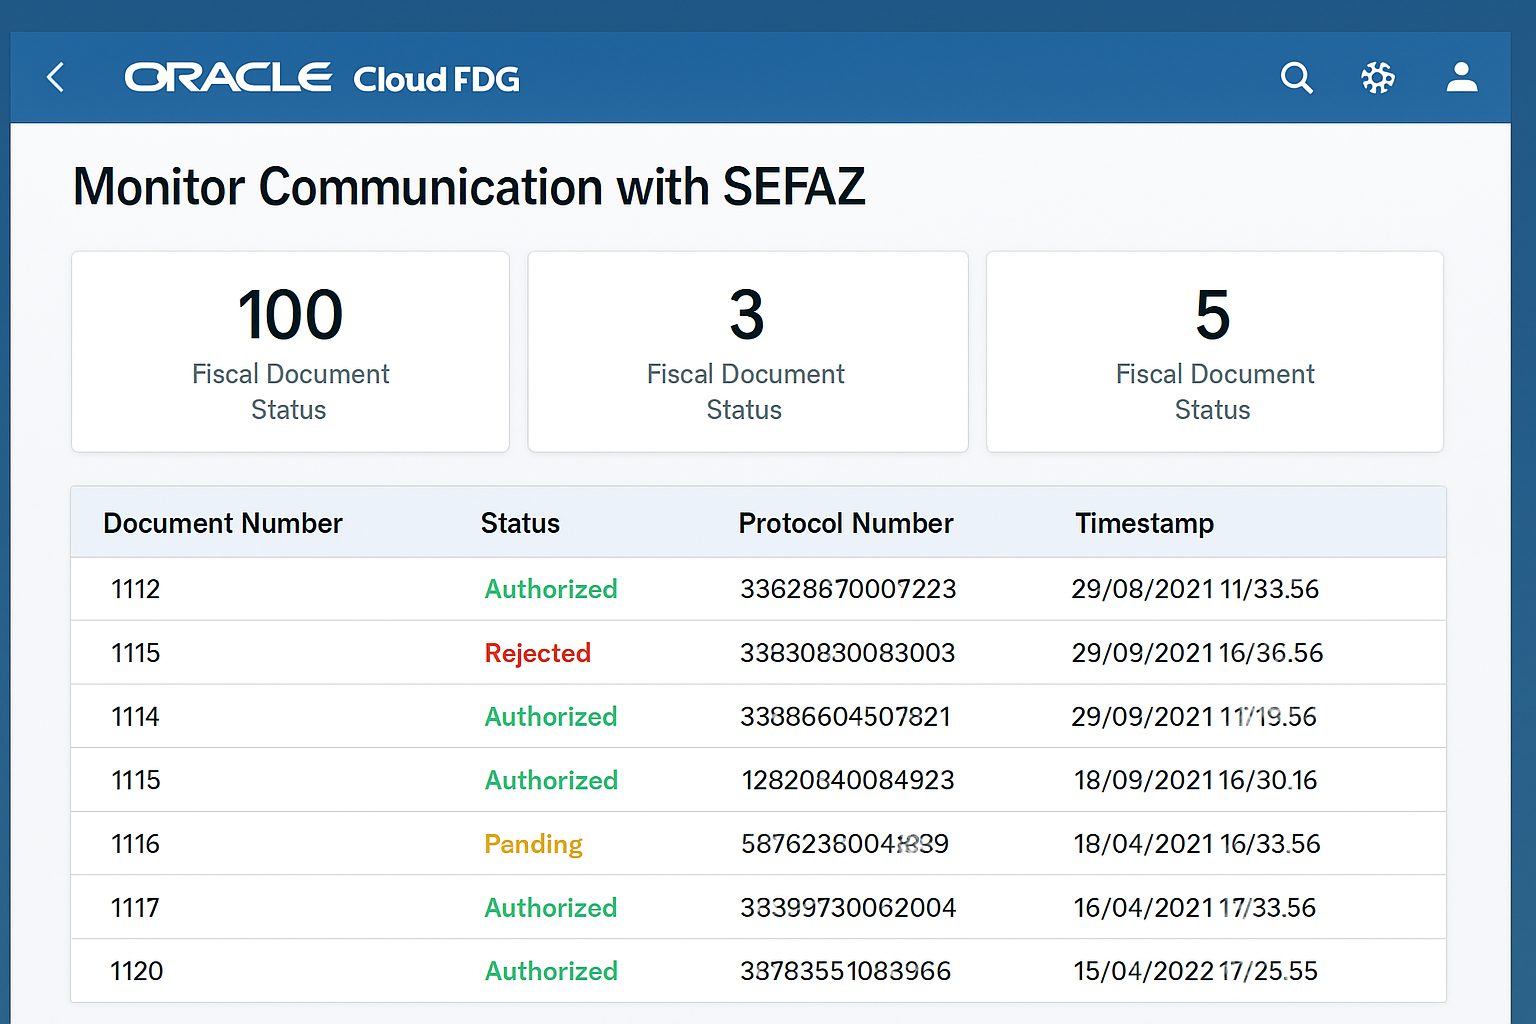Click the Document Number column header
The height and width of the screenshot is (1024, 1536).
click(x=222, y=522)
